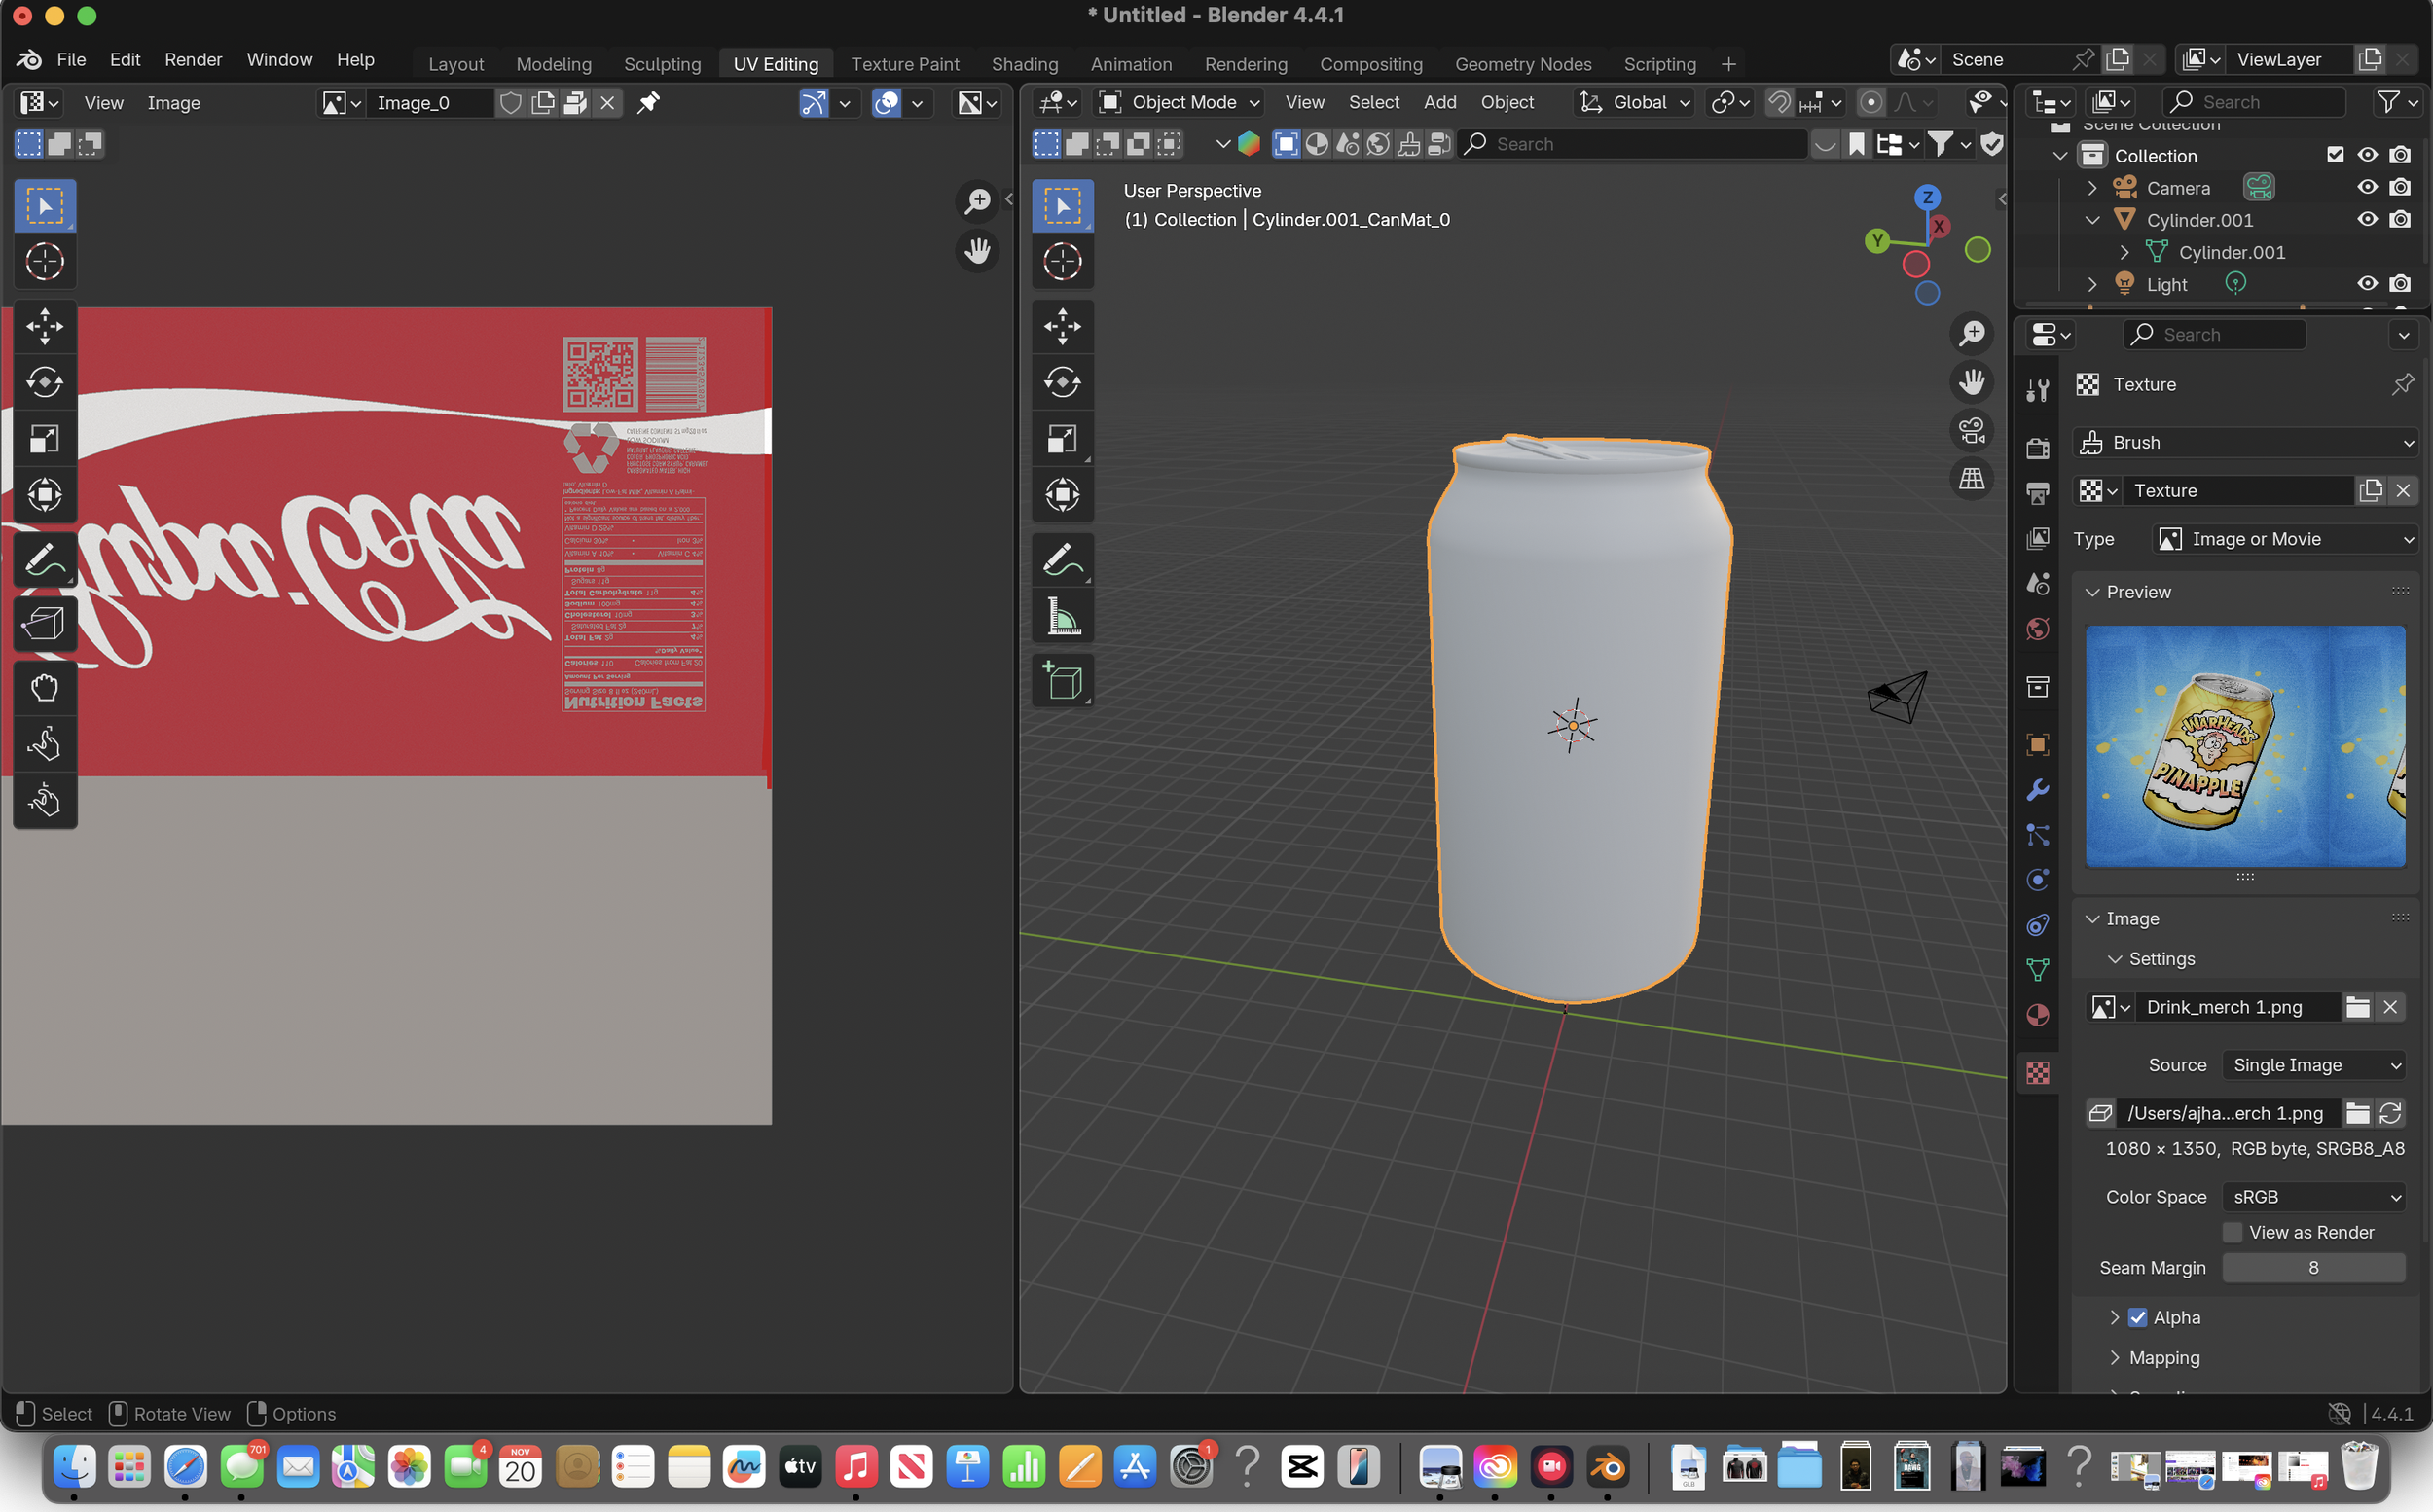Hide the Light in viewport
Screen dimensions: 2433x1512
(x=2366, y=284)
